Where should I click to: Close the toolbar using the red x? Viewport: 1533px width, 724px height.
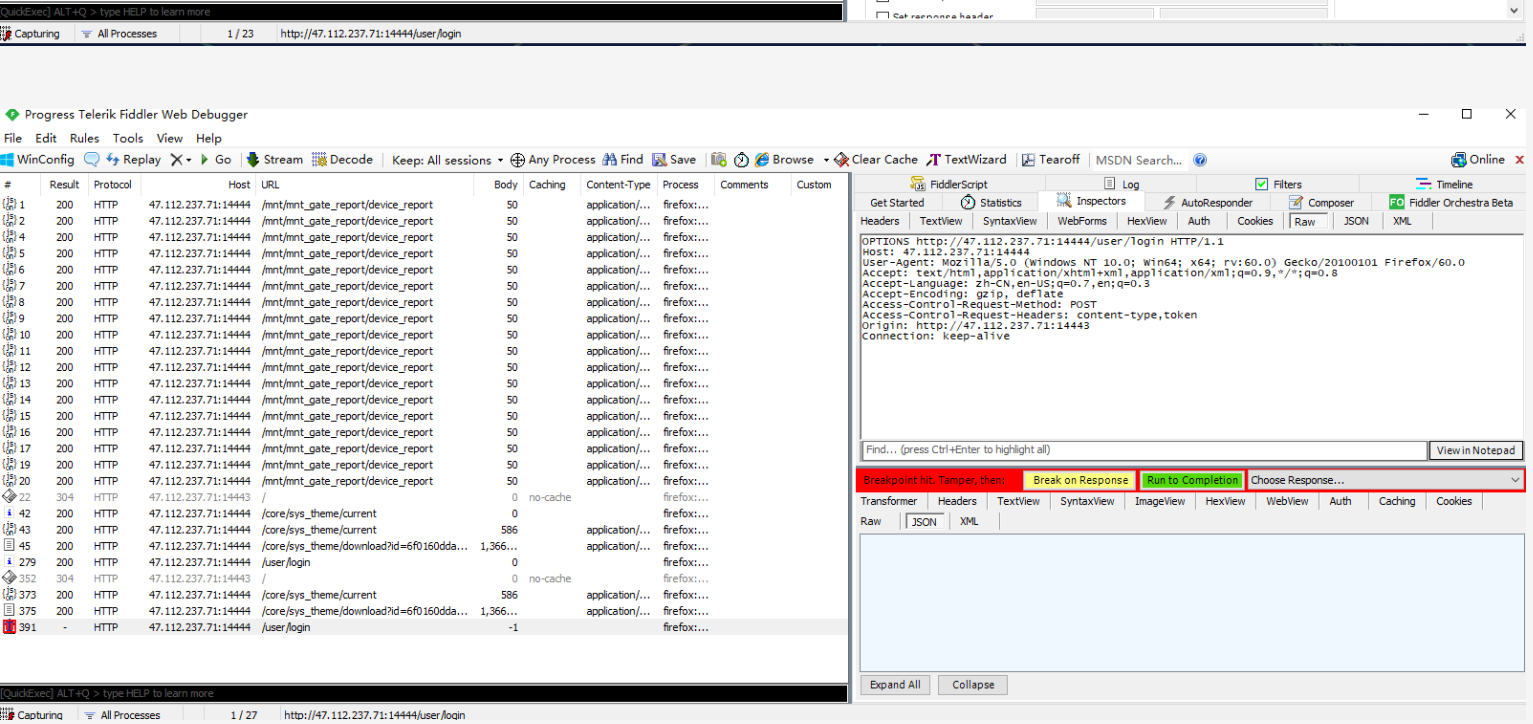tap(1520, 160)
